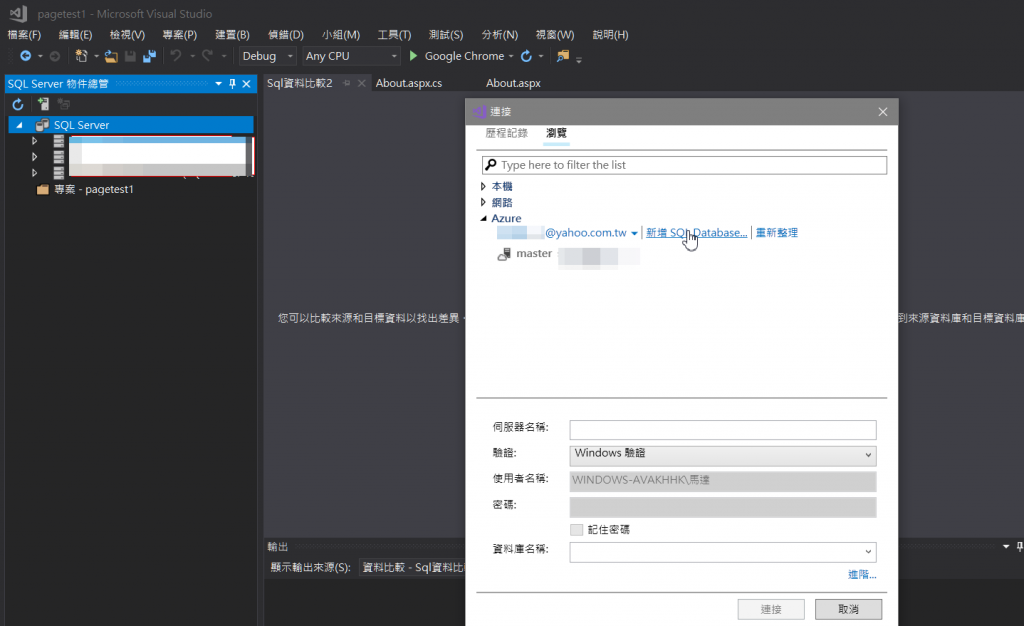This screenshot has width=1024, height=626.
Task: Select the 瀏覽 tab in the dialog
Action: (x=556, y=133)
